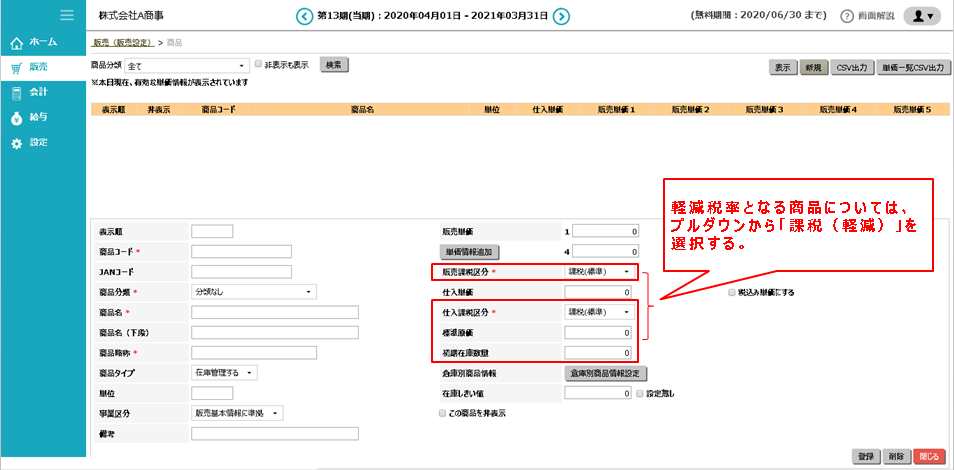Check 税込み単価にする option
The width and height of the screenshot is (954, 470).
click(732, 292)
